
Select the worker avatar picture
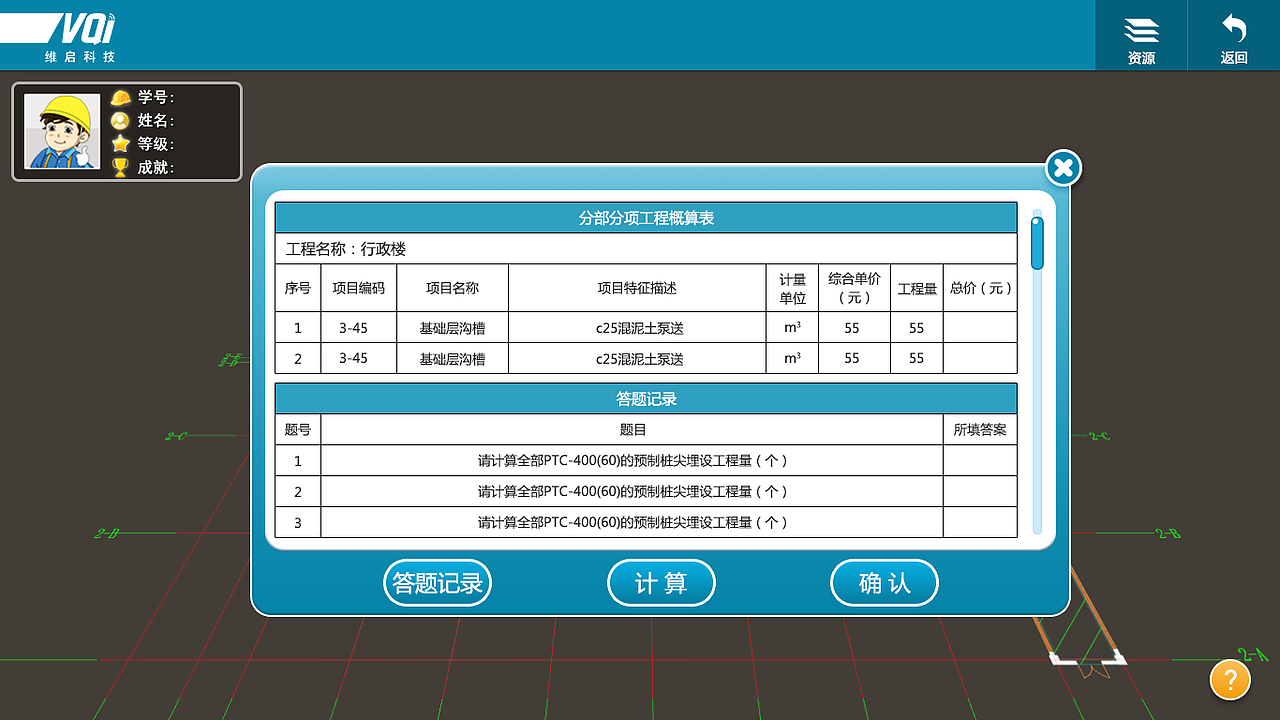coord(62,131)
